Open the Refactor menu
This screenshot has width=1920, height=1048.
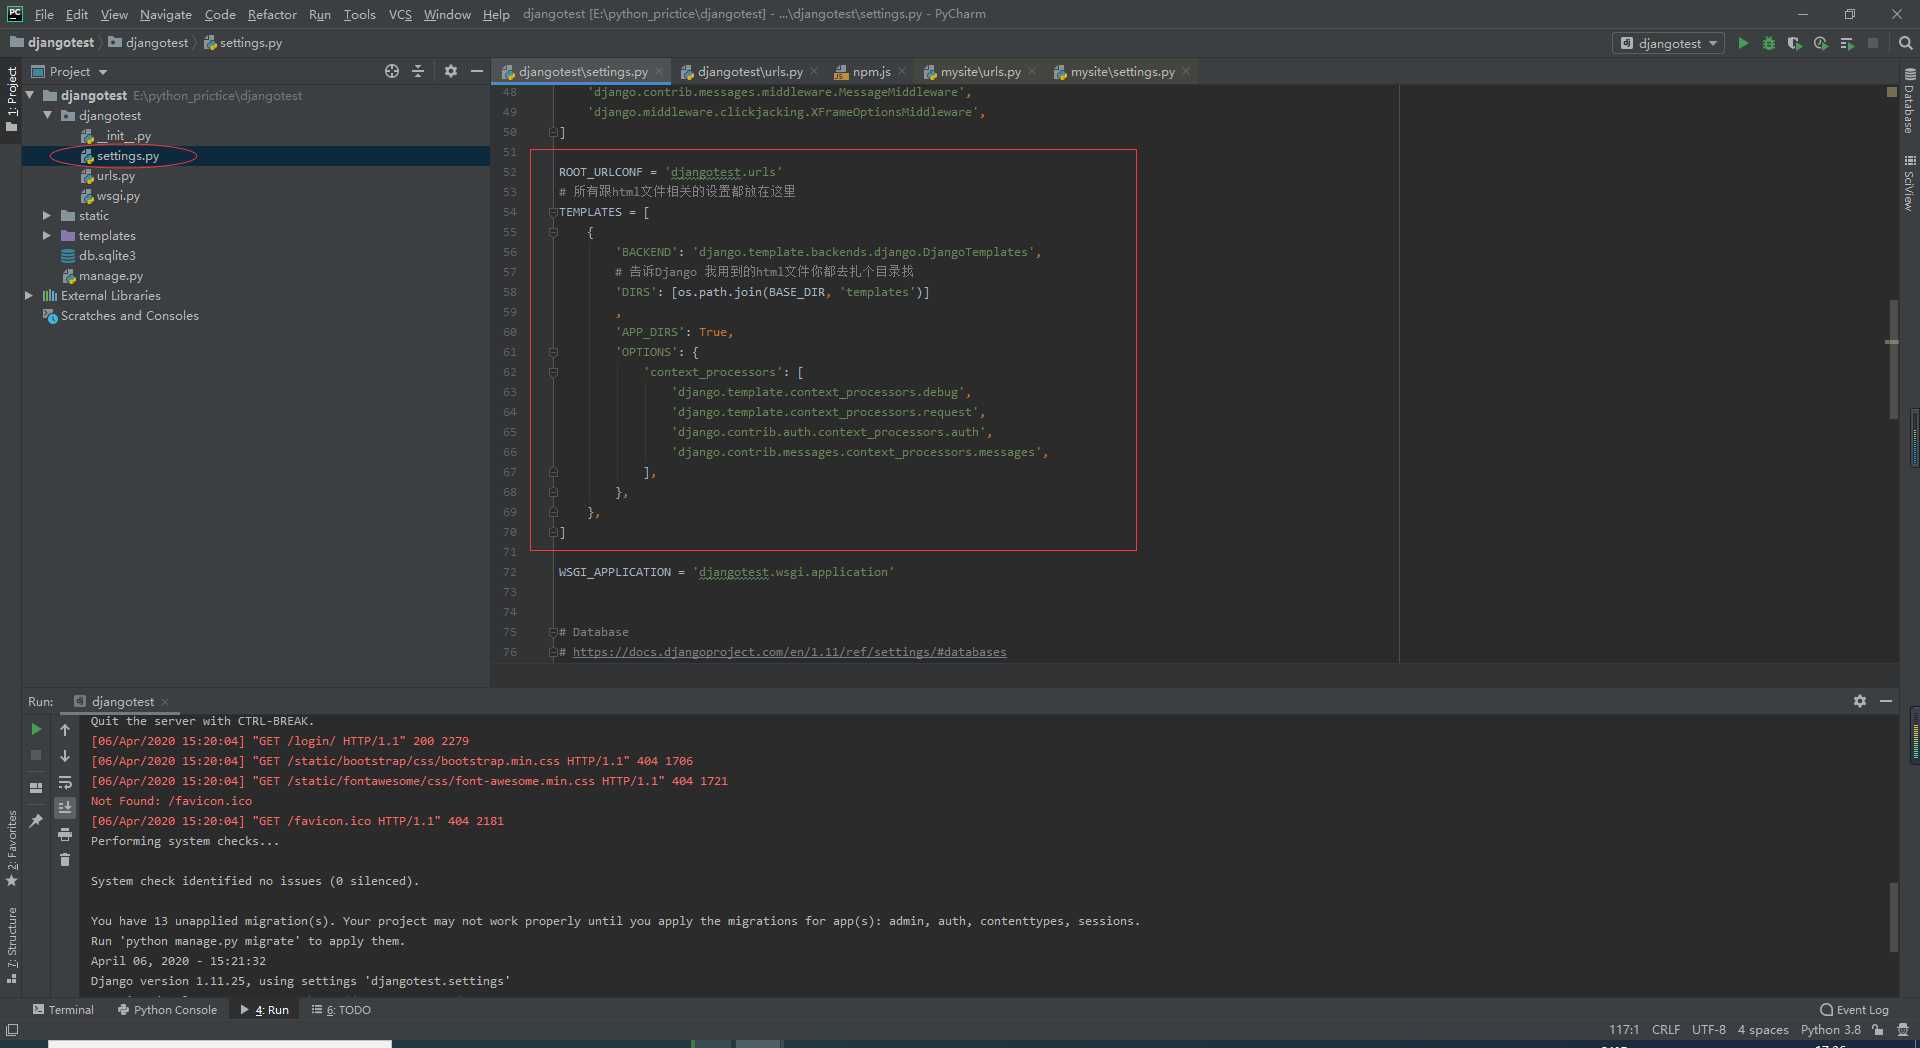272,14
